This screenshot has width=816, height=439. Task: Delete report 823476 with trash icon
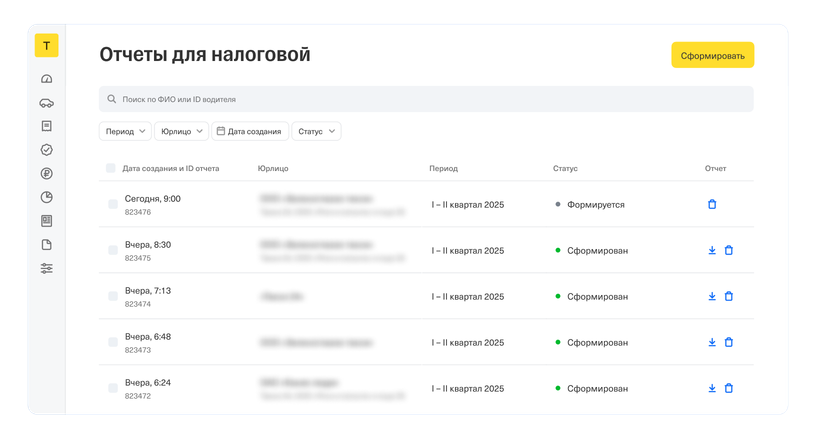click(712, 204)
